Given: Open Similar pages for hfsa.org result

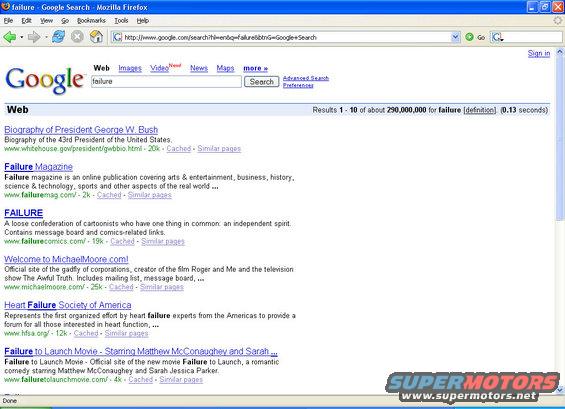Looking at the screenshot, I should pyautogui.click(x=126, y=333).
